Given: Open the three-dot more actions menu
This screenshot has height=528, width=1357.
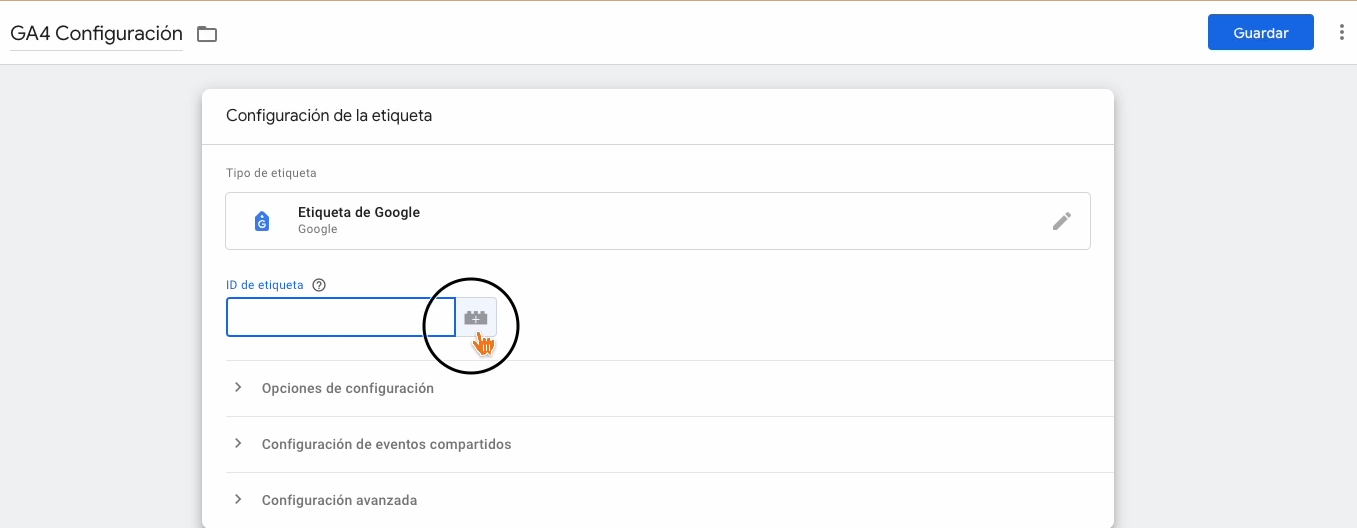Looking at the screenshot, I should (x=1341, y=33).
